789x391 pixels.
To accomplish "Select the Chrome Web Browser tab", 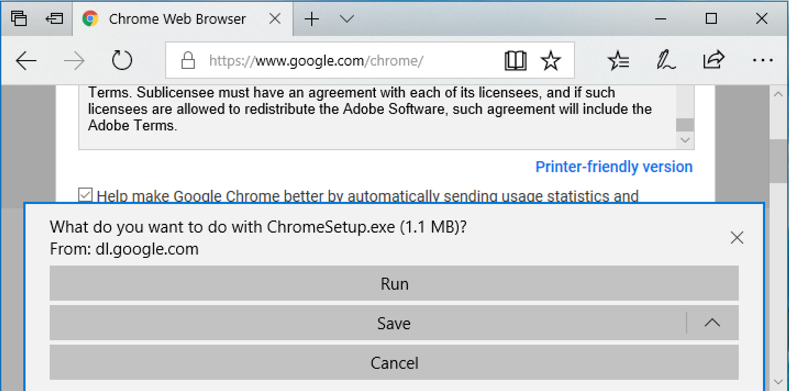I will 177,19.
